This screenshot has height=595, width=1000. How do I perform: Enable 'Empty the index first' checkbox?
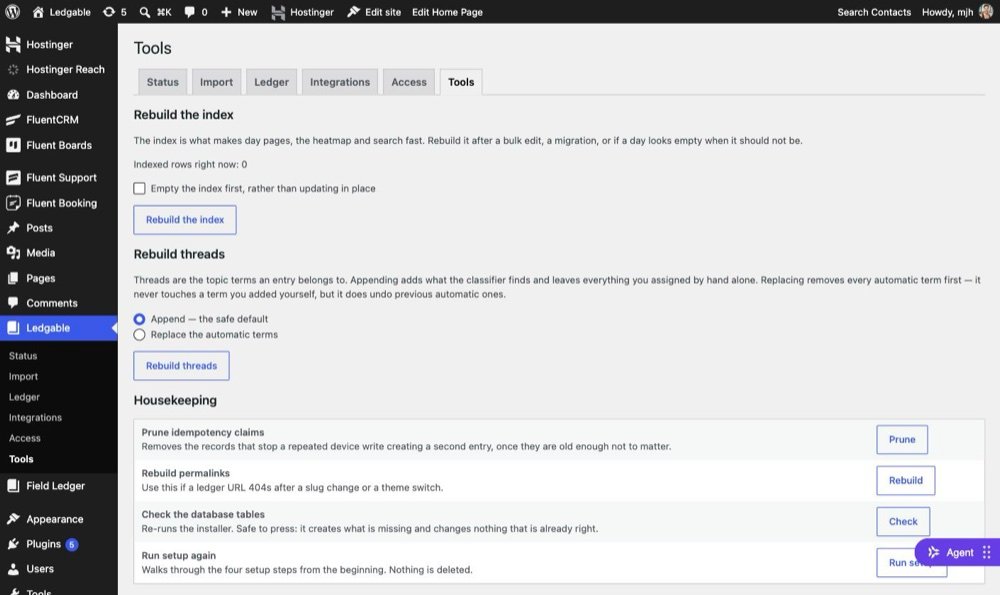[139, 188]
